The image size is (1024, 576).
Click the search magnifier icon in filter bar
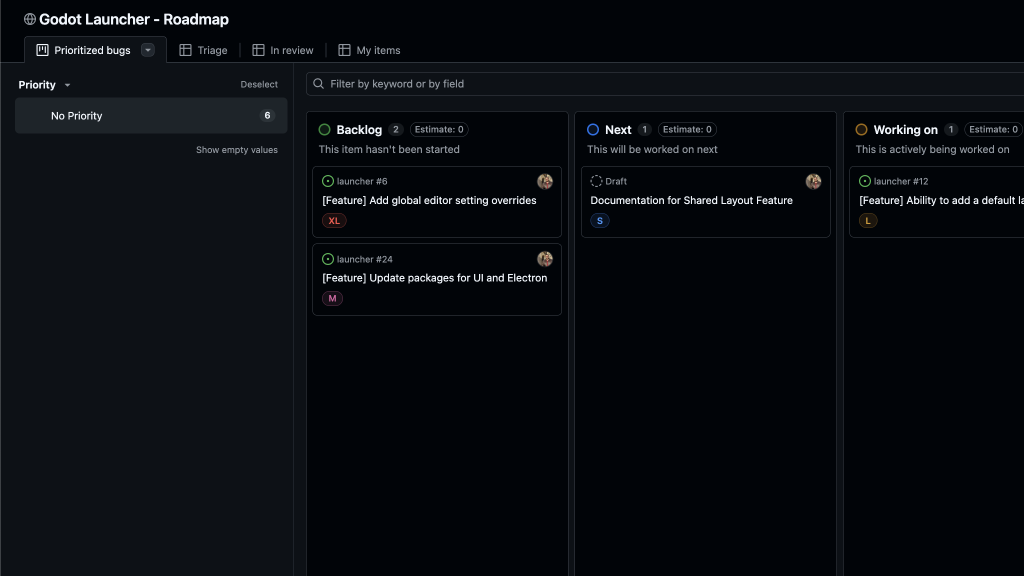319,84
